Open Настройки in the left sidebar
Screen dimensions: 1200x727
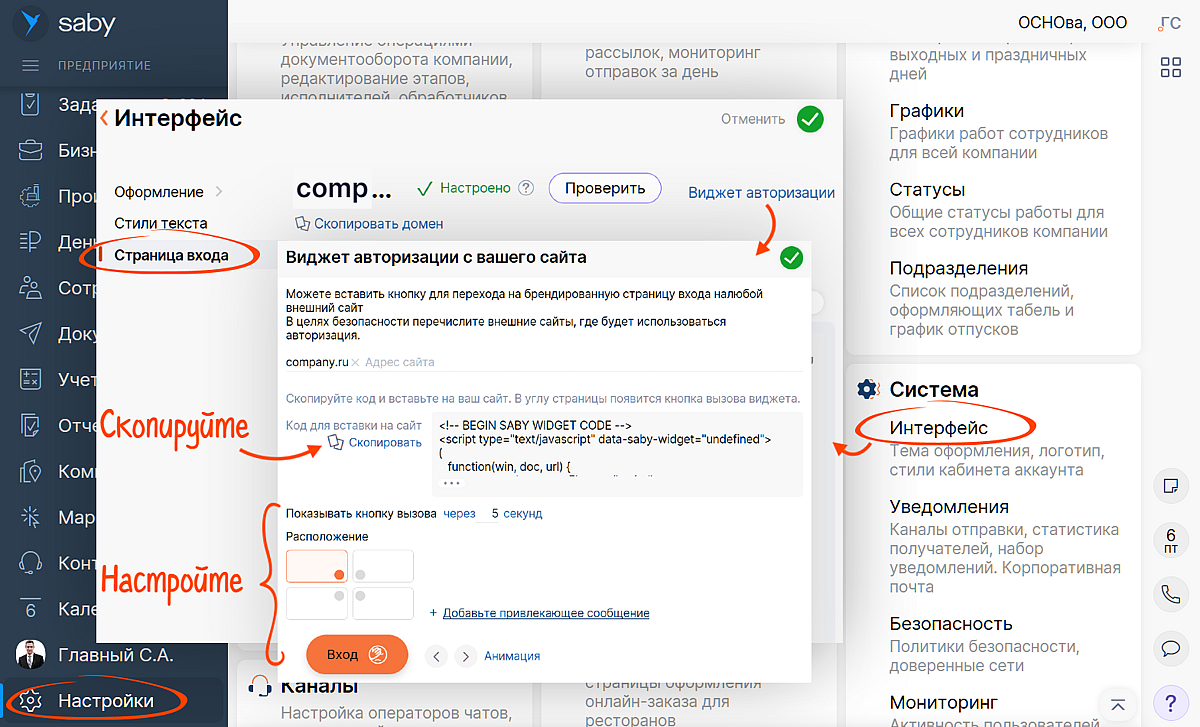[105, 701]
